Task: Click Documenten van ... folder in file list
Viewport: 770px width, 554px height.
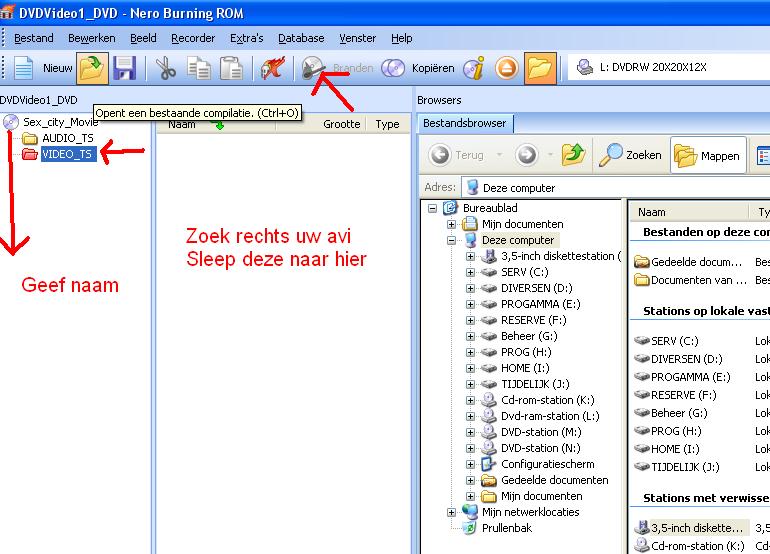Action: (690, 280)
